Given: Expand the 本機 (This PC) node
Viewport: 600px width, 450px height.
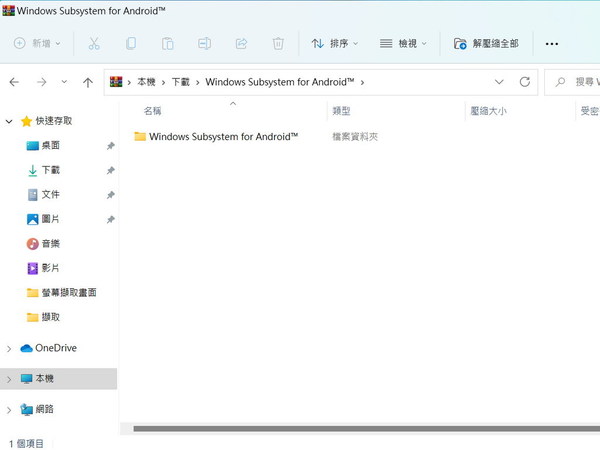Looking at the screenshot, I should coord(9,379).
